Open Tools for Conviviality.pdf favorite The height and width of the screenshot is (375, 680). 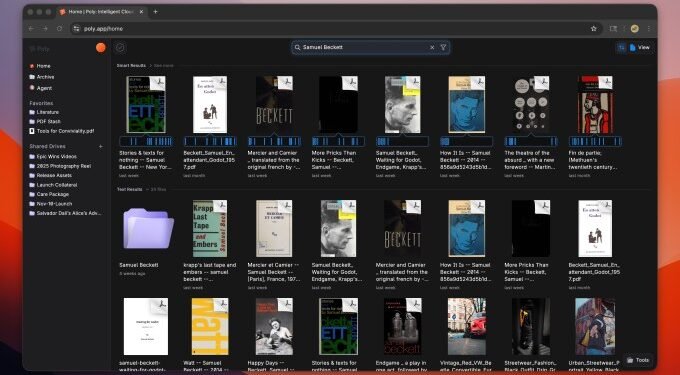pyautogui.click(x=62, y=131)
